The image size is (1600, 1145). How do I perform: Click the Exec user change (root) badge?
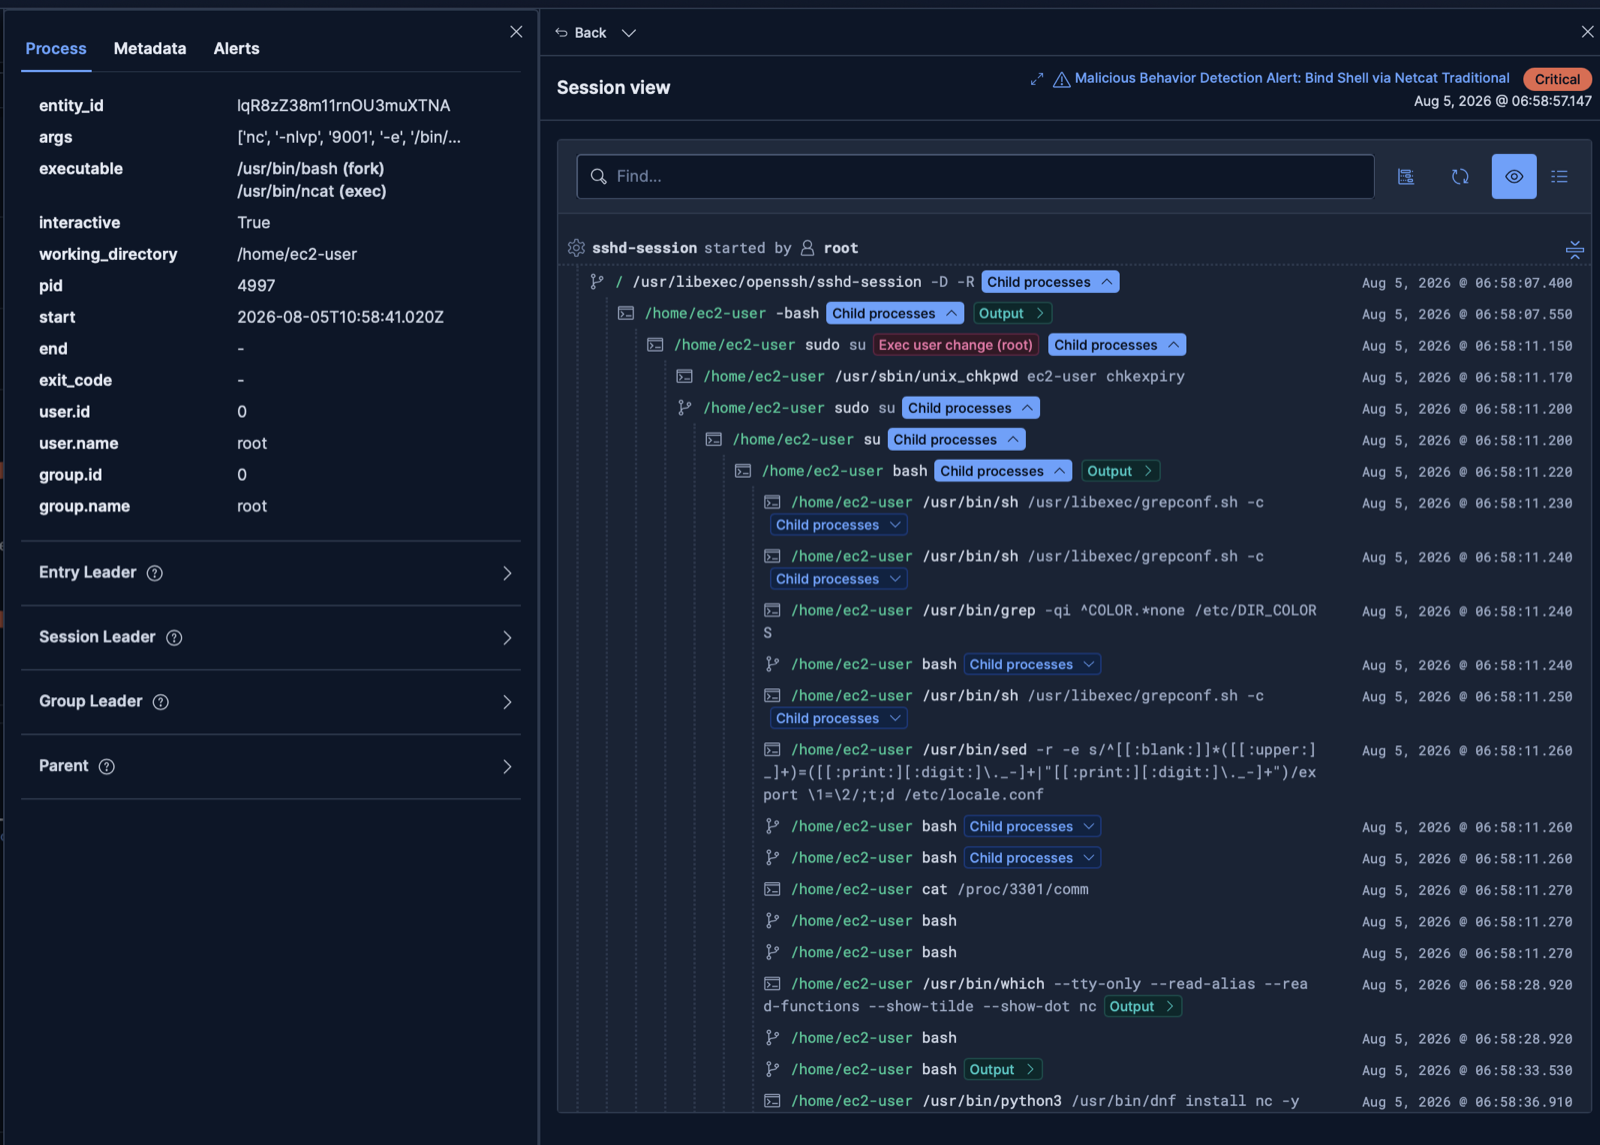[955, 345]
